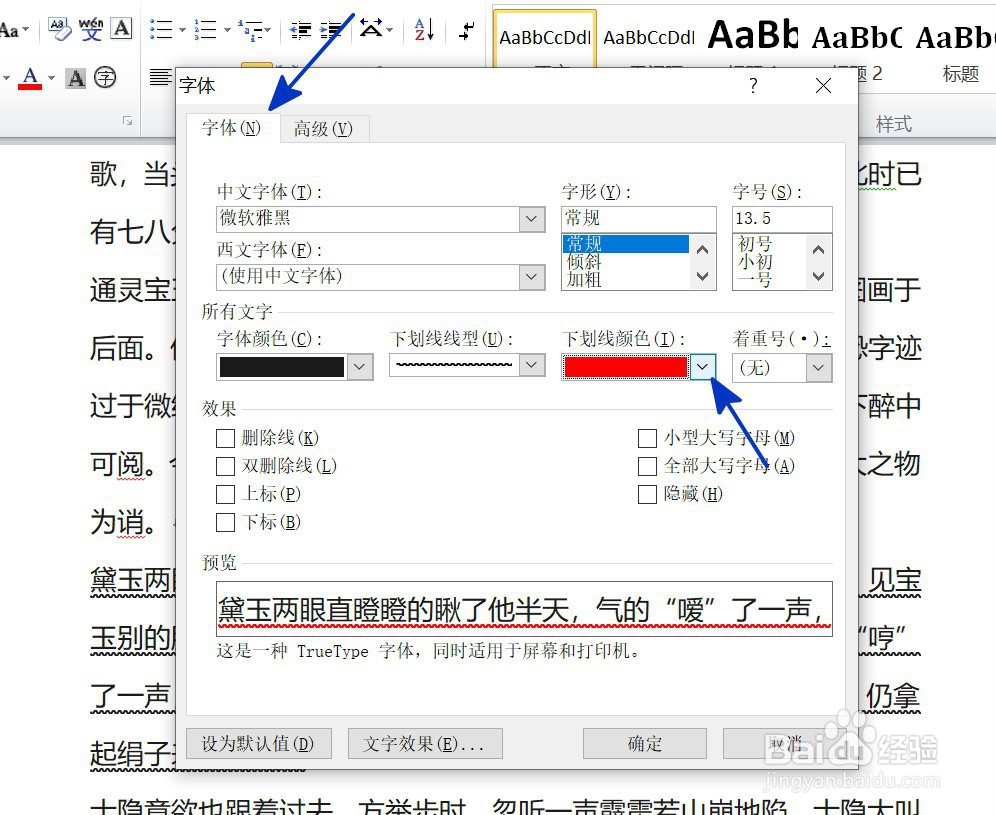Open the 中文字体 font dropdown
This screenshot has height=815, width=996.
click(x=530, y=218)
